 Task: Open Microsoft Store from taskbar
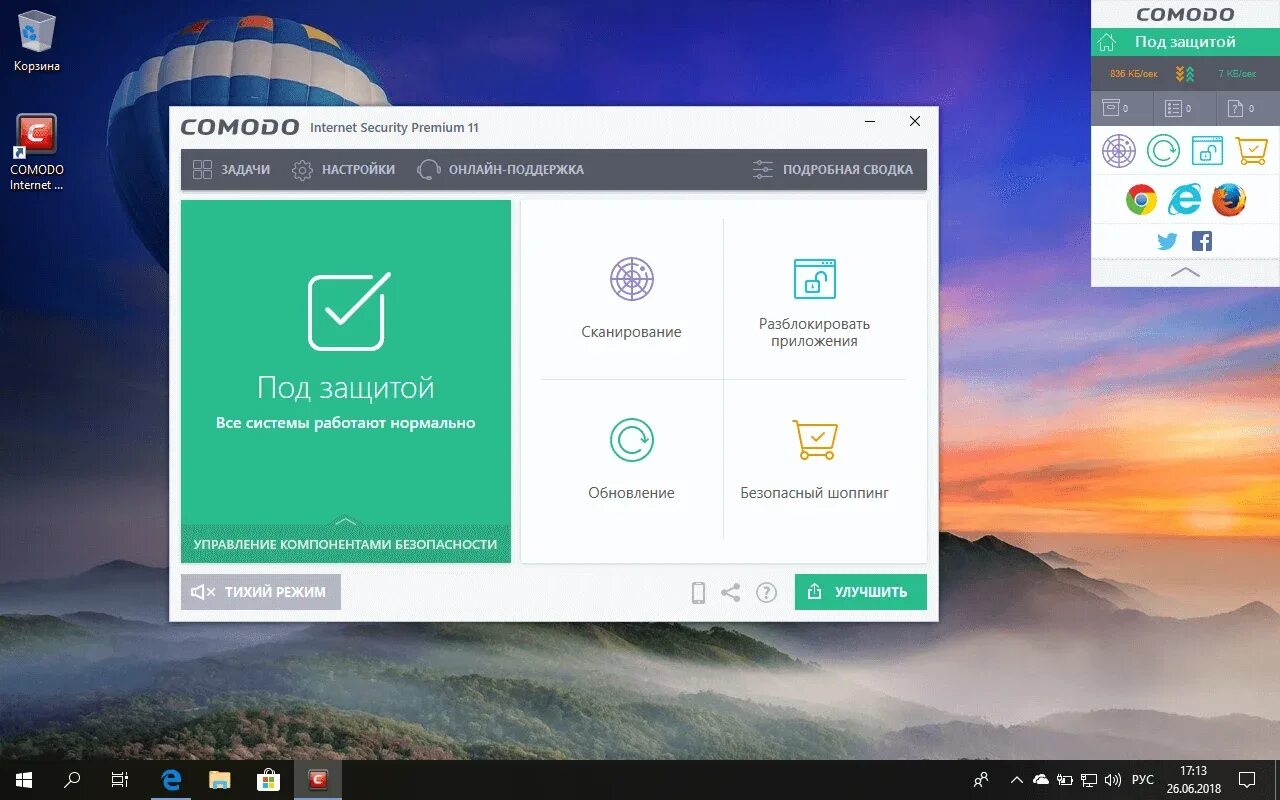pyautogui.click(x=268, y=780)
